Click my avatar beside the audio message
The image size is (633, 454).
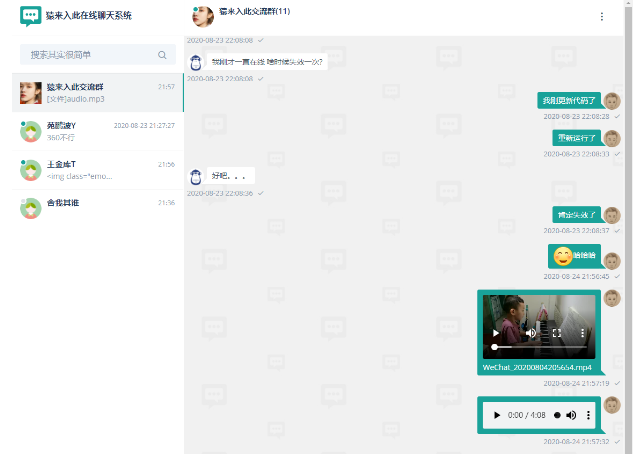(612, 405)
